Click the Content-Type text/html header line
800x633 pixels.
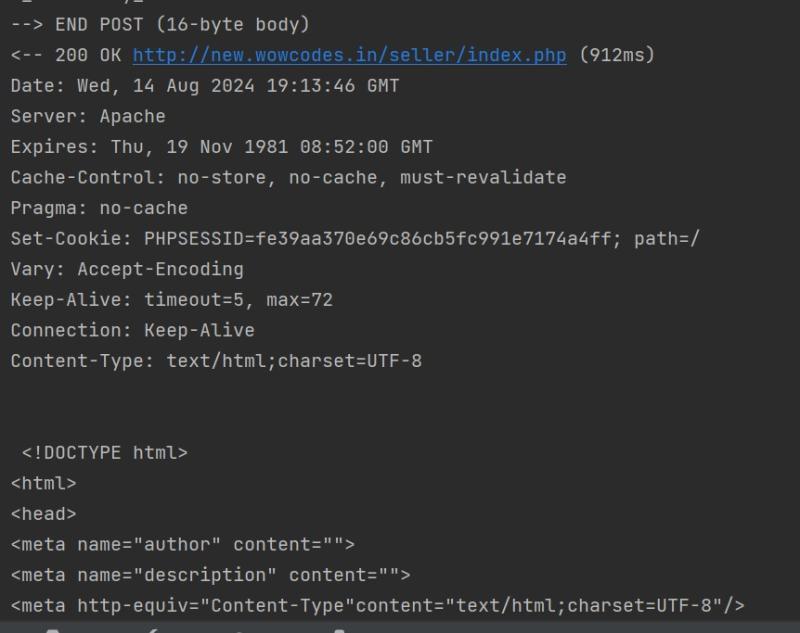tap(216, 361)
